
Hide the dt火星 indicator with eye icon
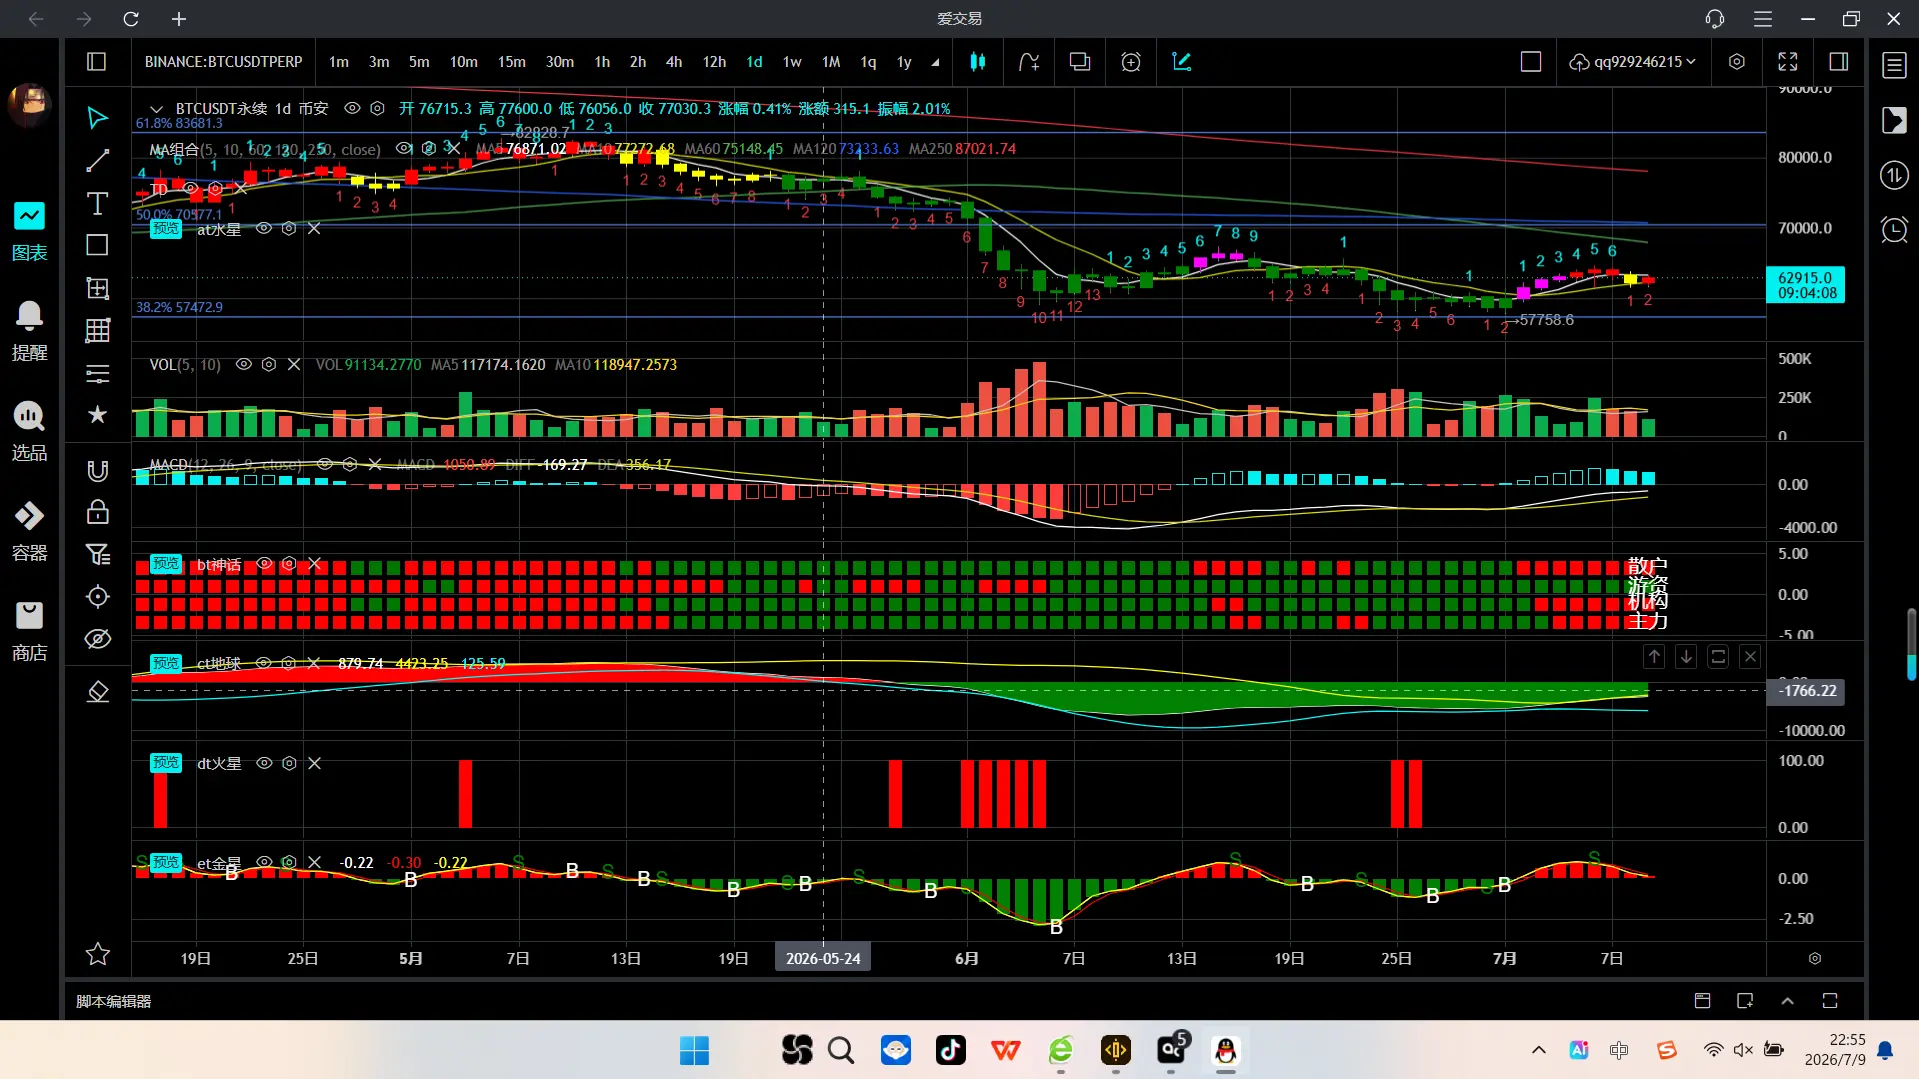click(264, 763)
